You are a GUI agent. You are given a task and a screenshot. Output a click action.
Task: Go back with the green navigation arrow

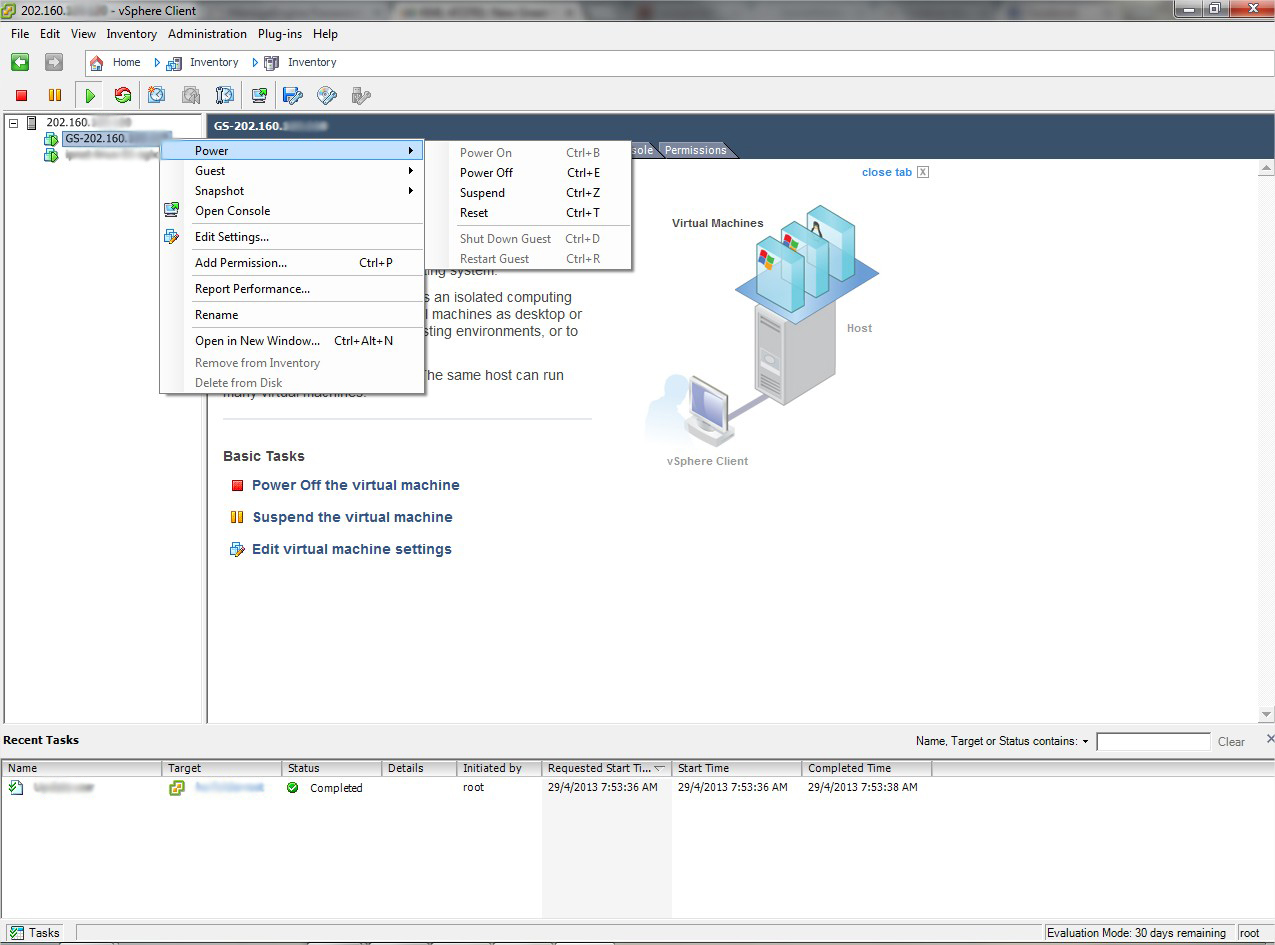click(20, 62)
